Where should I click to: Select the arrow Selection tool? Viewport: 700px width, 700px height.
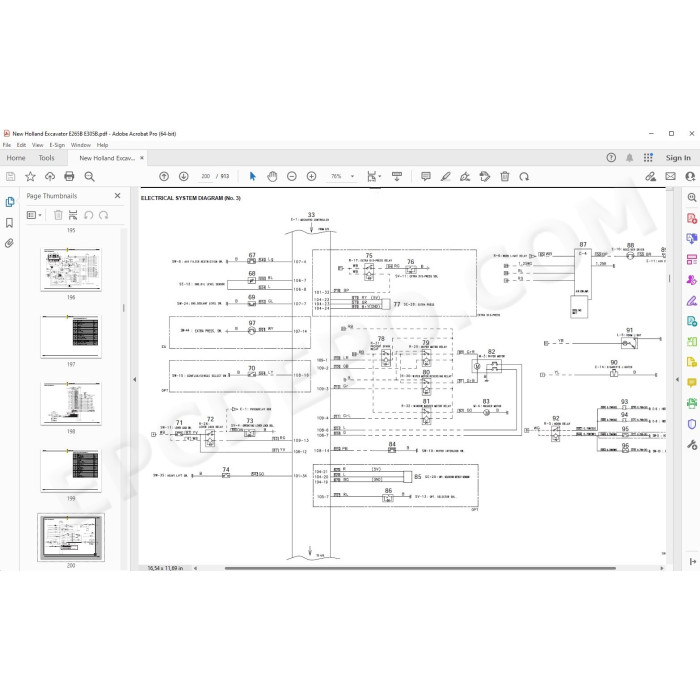pos(253,176)
